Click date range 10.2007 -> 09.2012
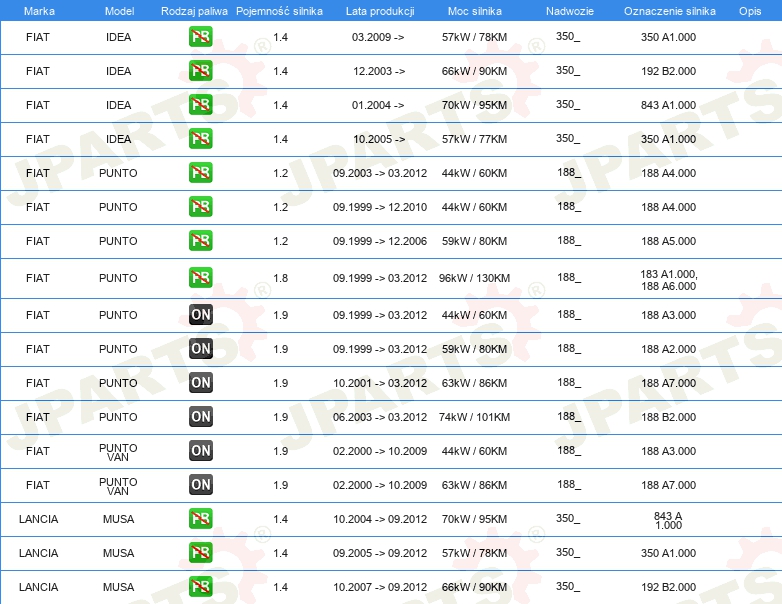This screenshot has width=782, height=604. (380, 587)
